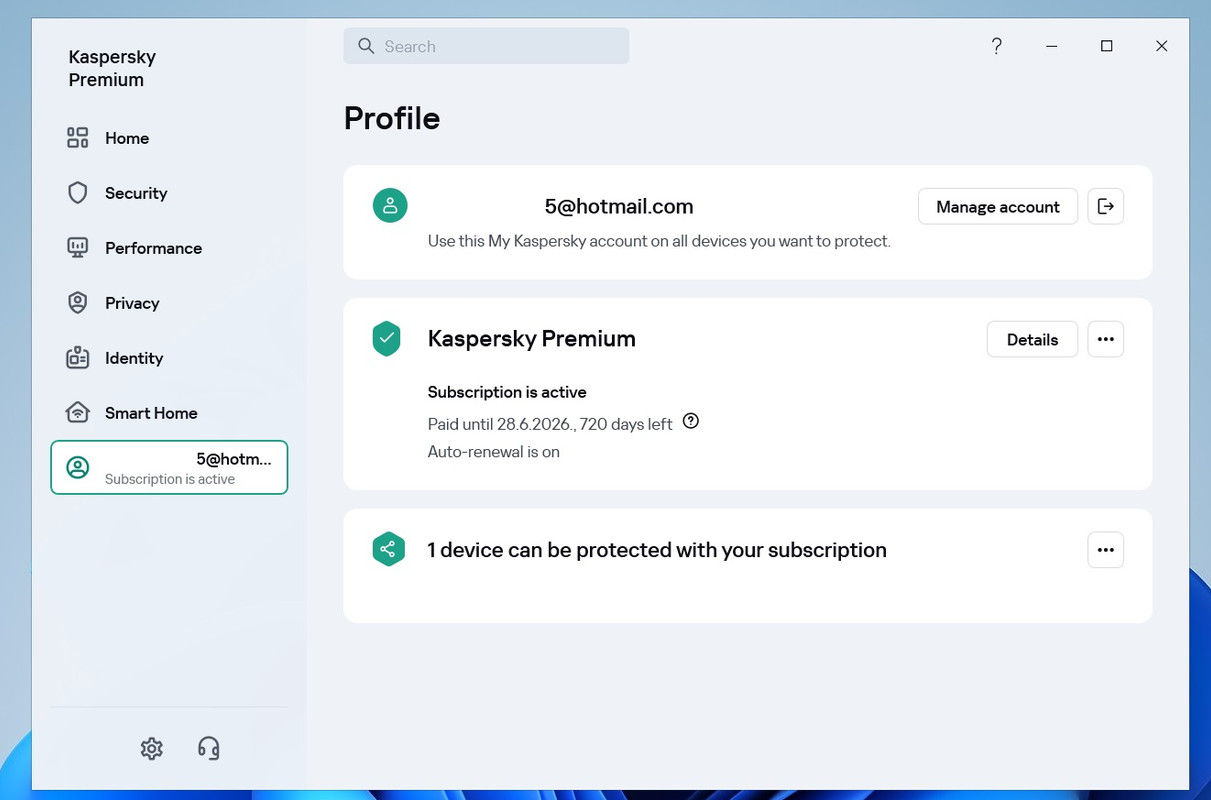Click the subscription info question icon
Viewport: 1211px width, 800px height.
[x=690, y=421]
